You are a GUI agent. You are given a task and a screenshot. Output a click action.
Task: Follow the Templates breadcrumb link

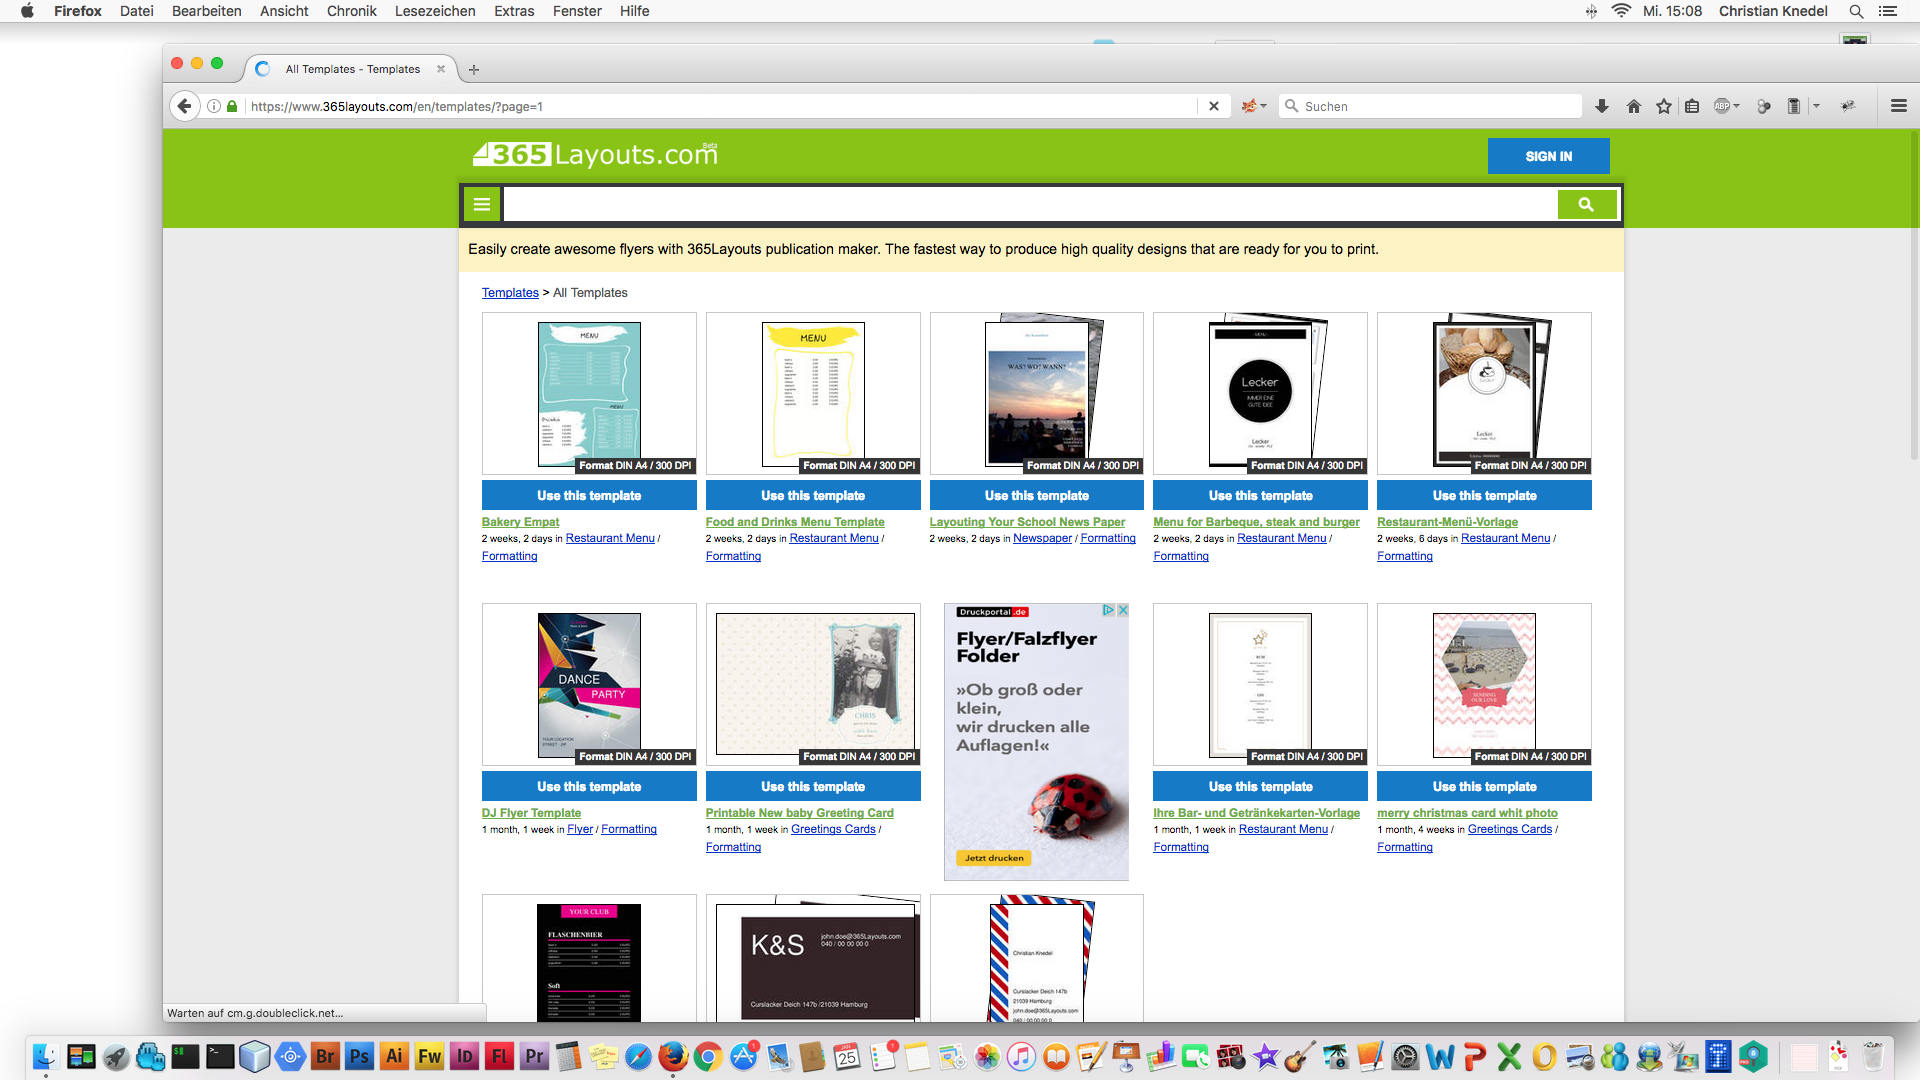tap(510, 292)
